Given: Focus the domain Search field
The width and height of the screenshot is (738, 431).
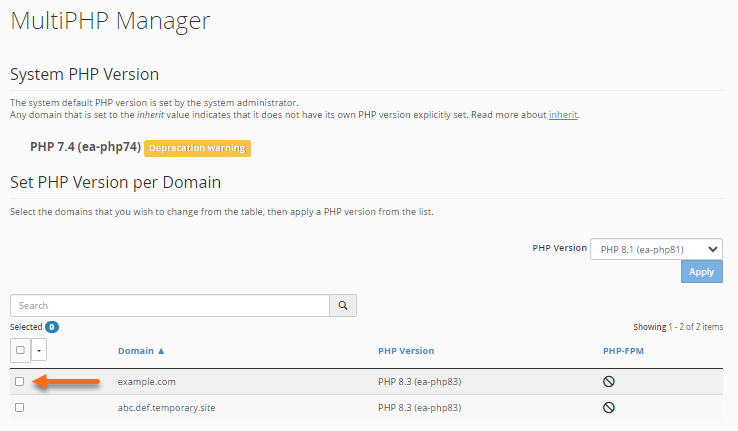Looking at the screenshot, I should pos(170,306).
